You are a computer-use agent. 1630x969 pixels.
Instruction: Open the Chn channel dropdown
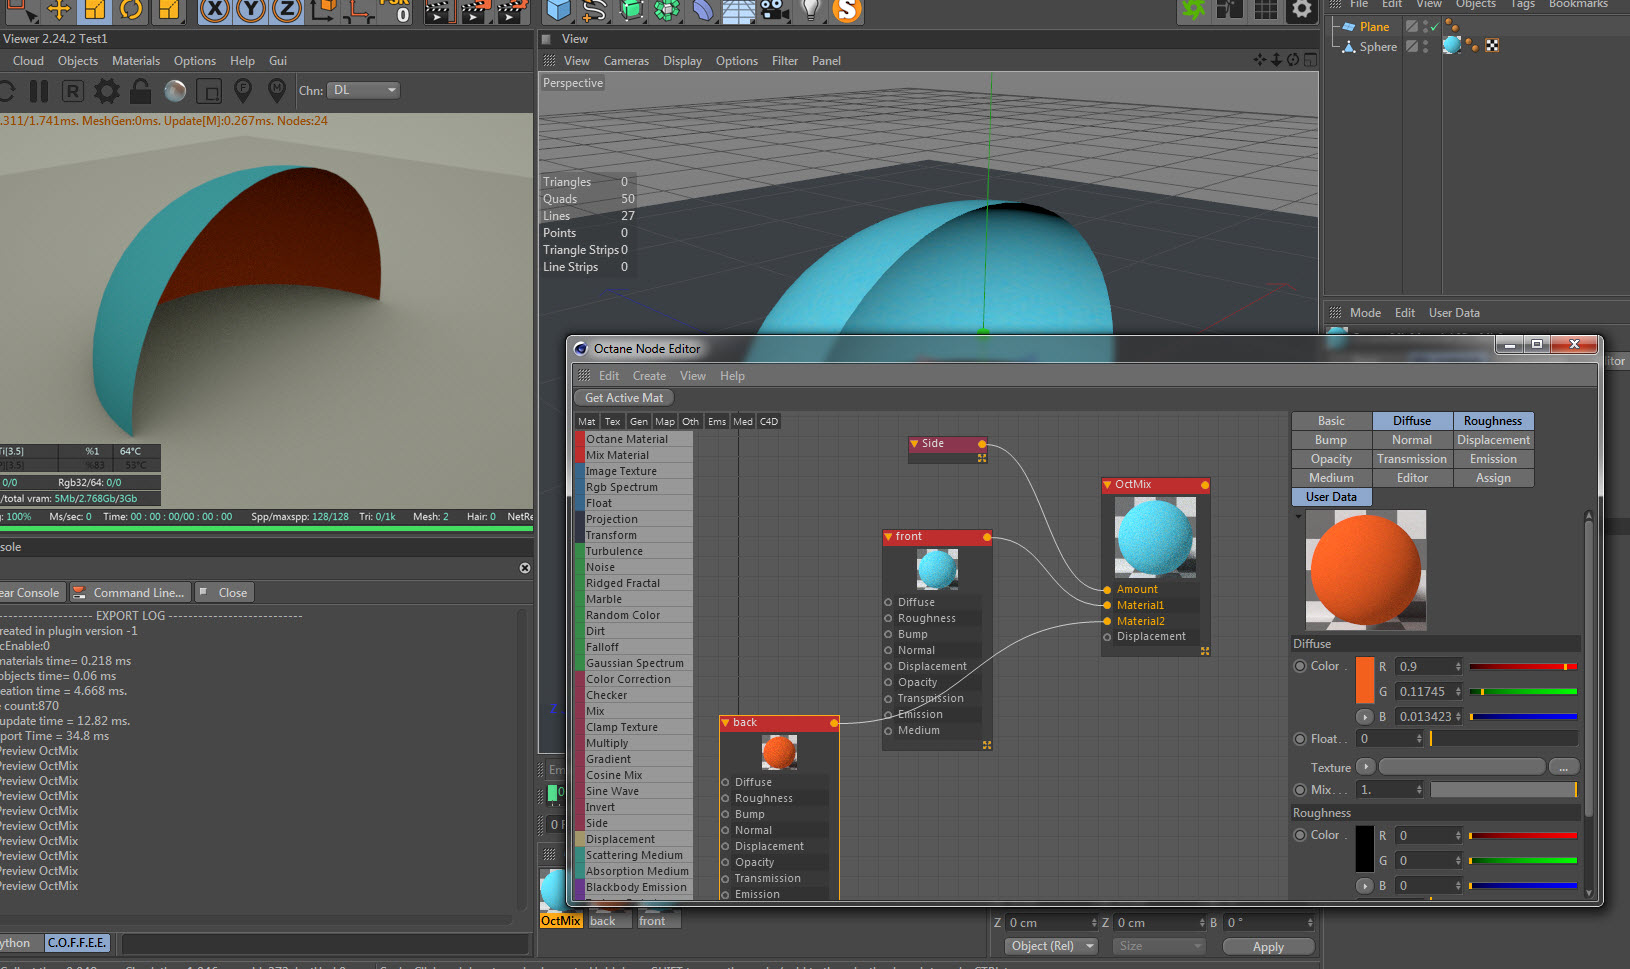pos(365,90)
